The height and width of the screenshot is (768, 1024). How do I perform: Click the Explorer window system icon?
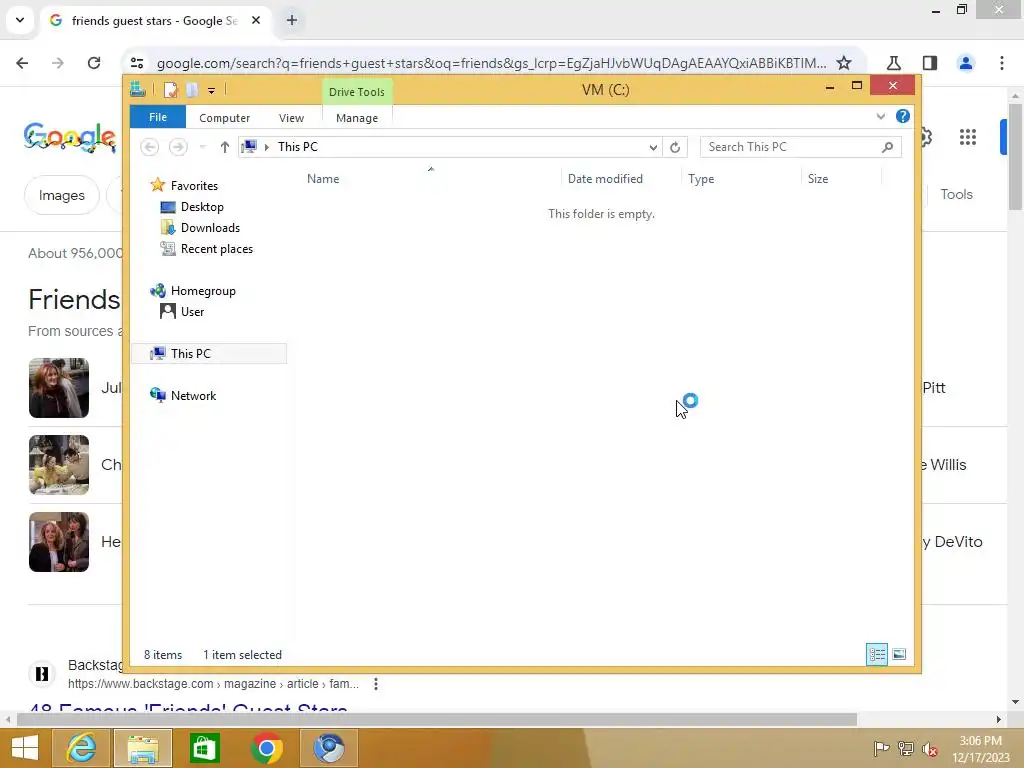click(x=138, y=89)
